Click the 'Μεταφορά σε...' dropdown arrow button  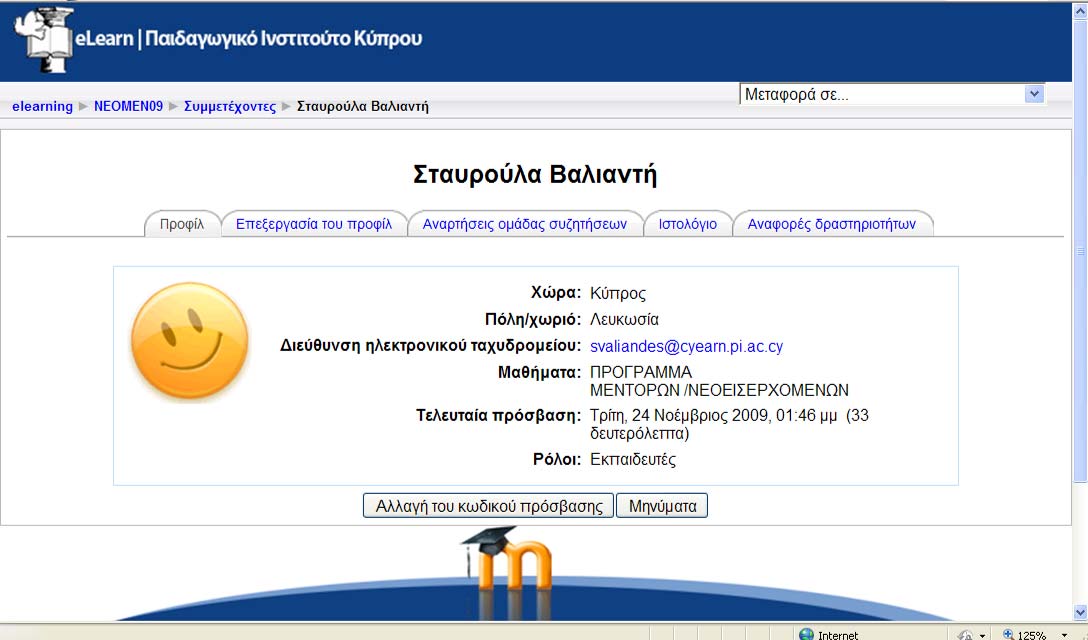pyautogui.click(x=1034, y=94)
